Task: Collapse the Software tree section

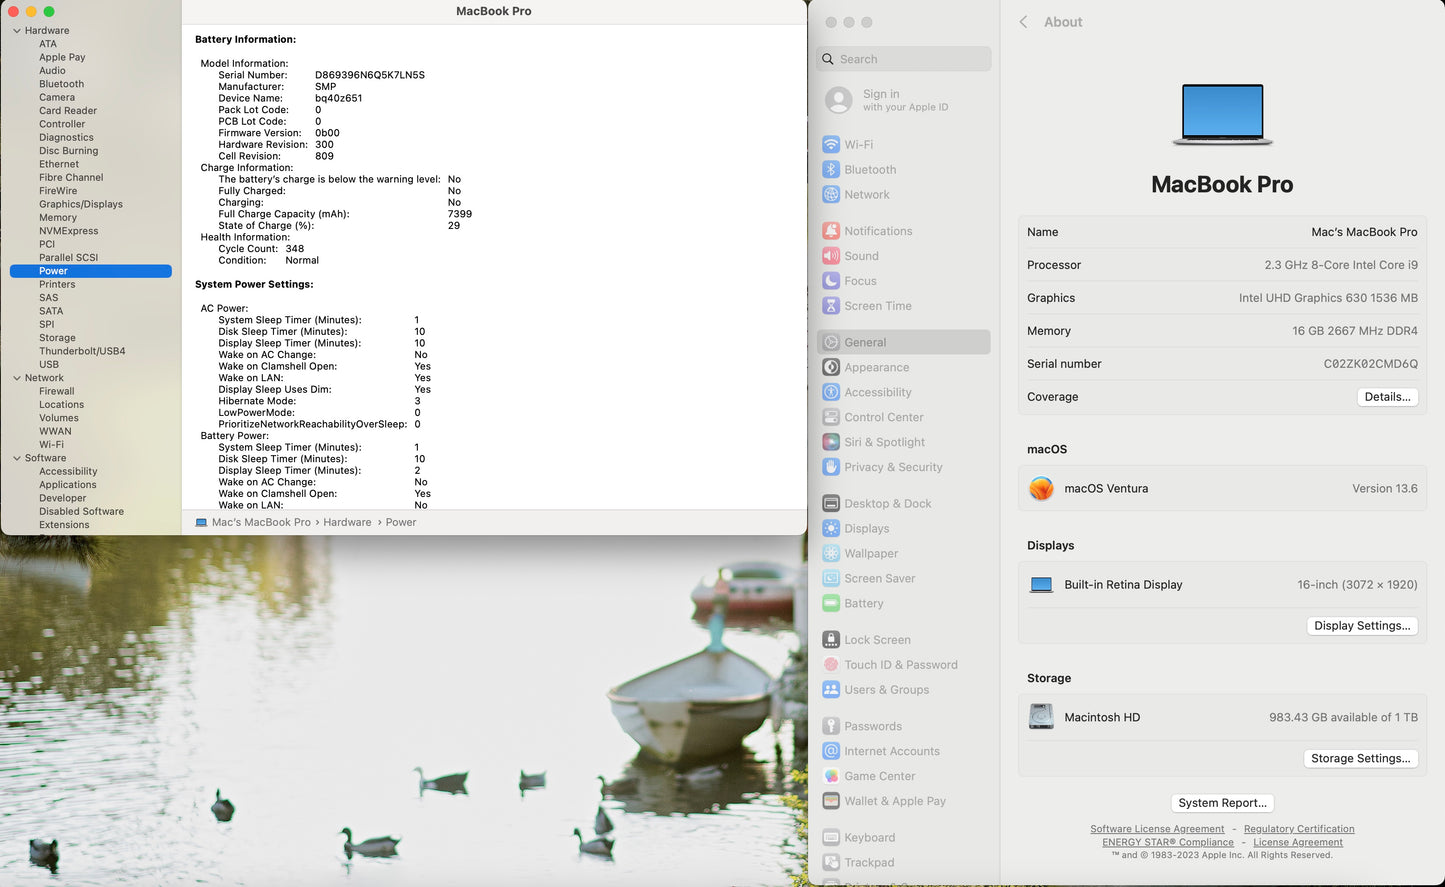Action: (17, 458)
